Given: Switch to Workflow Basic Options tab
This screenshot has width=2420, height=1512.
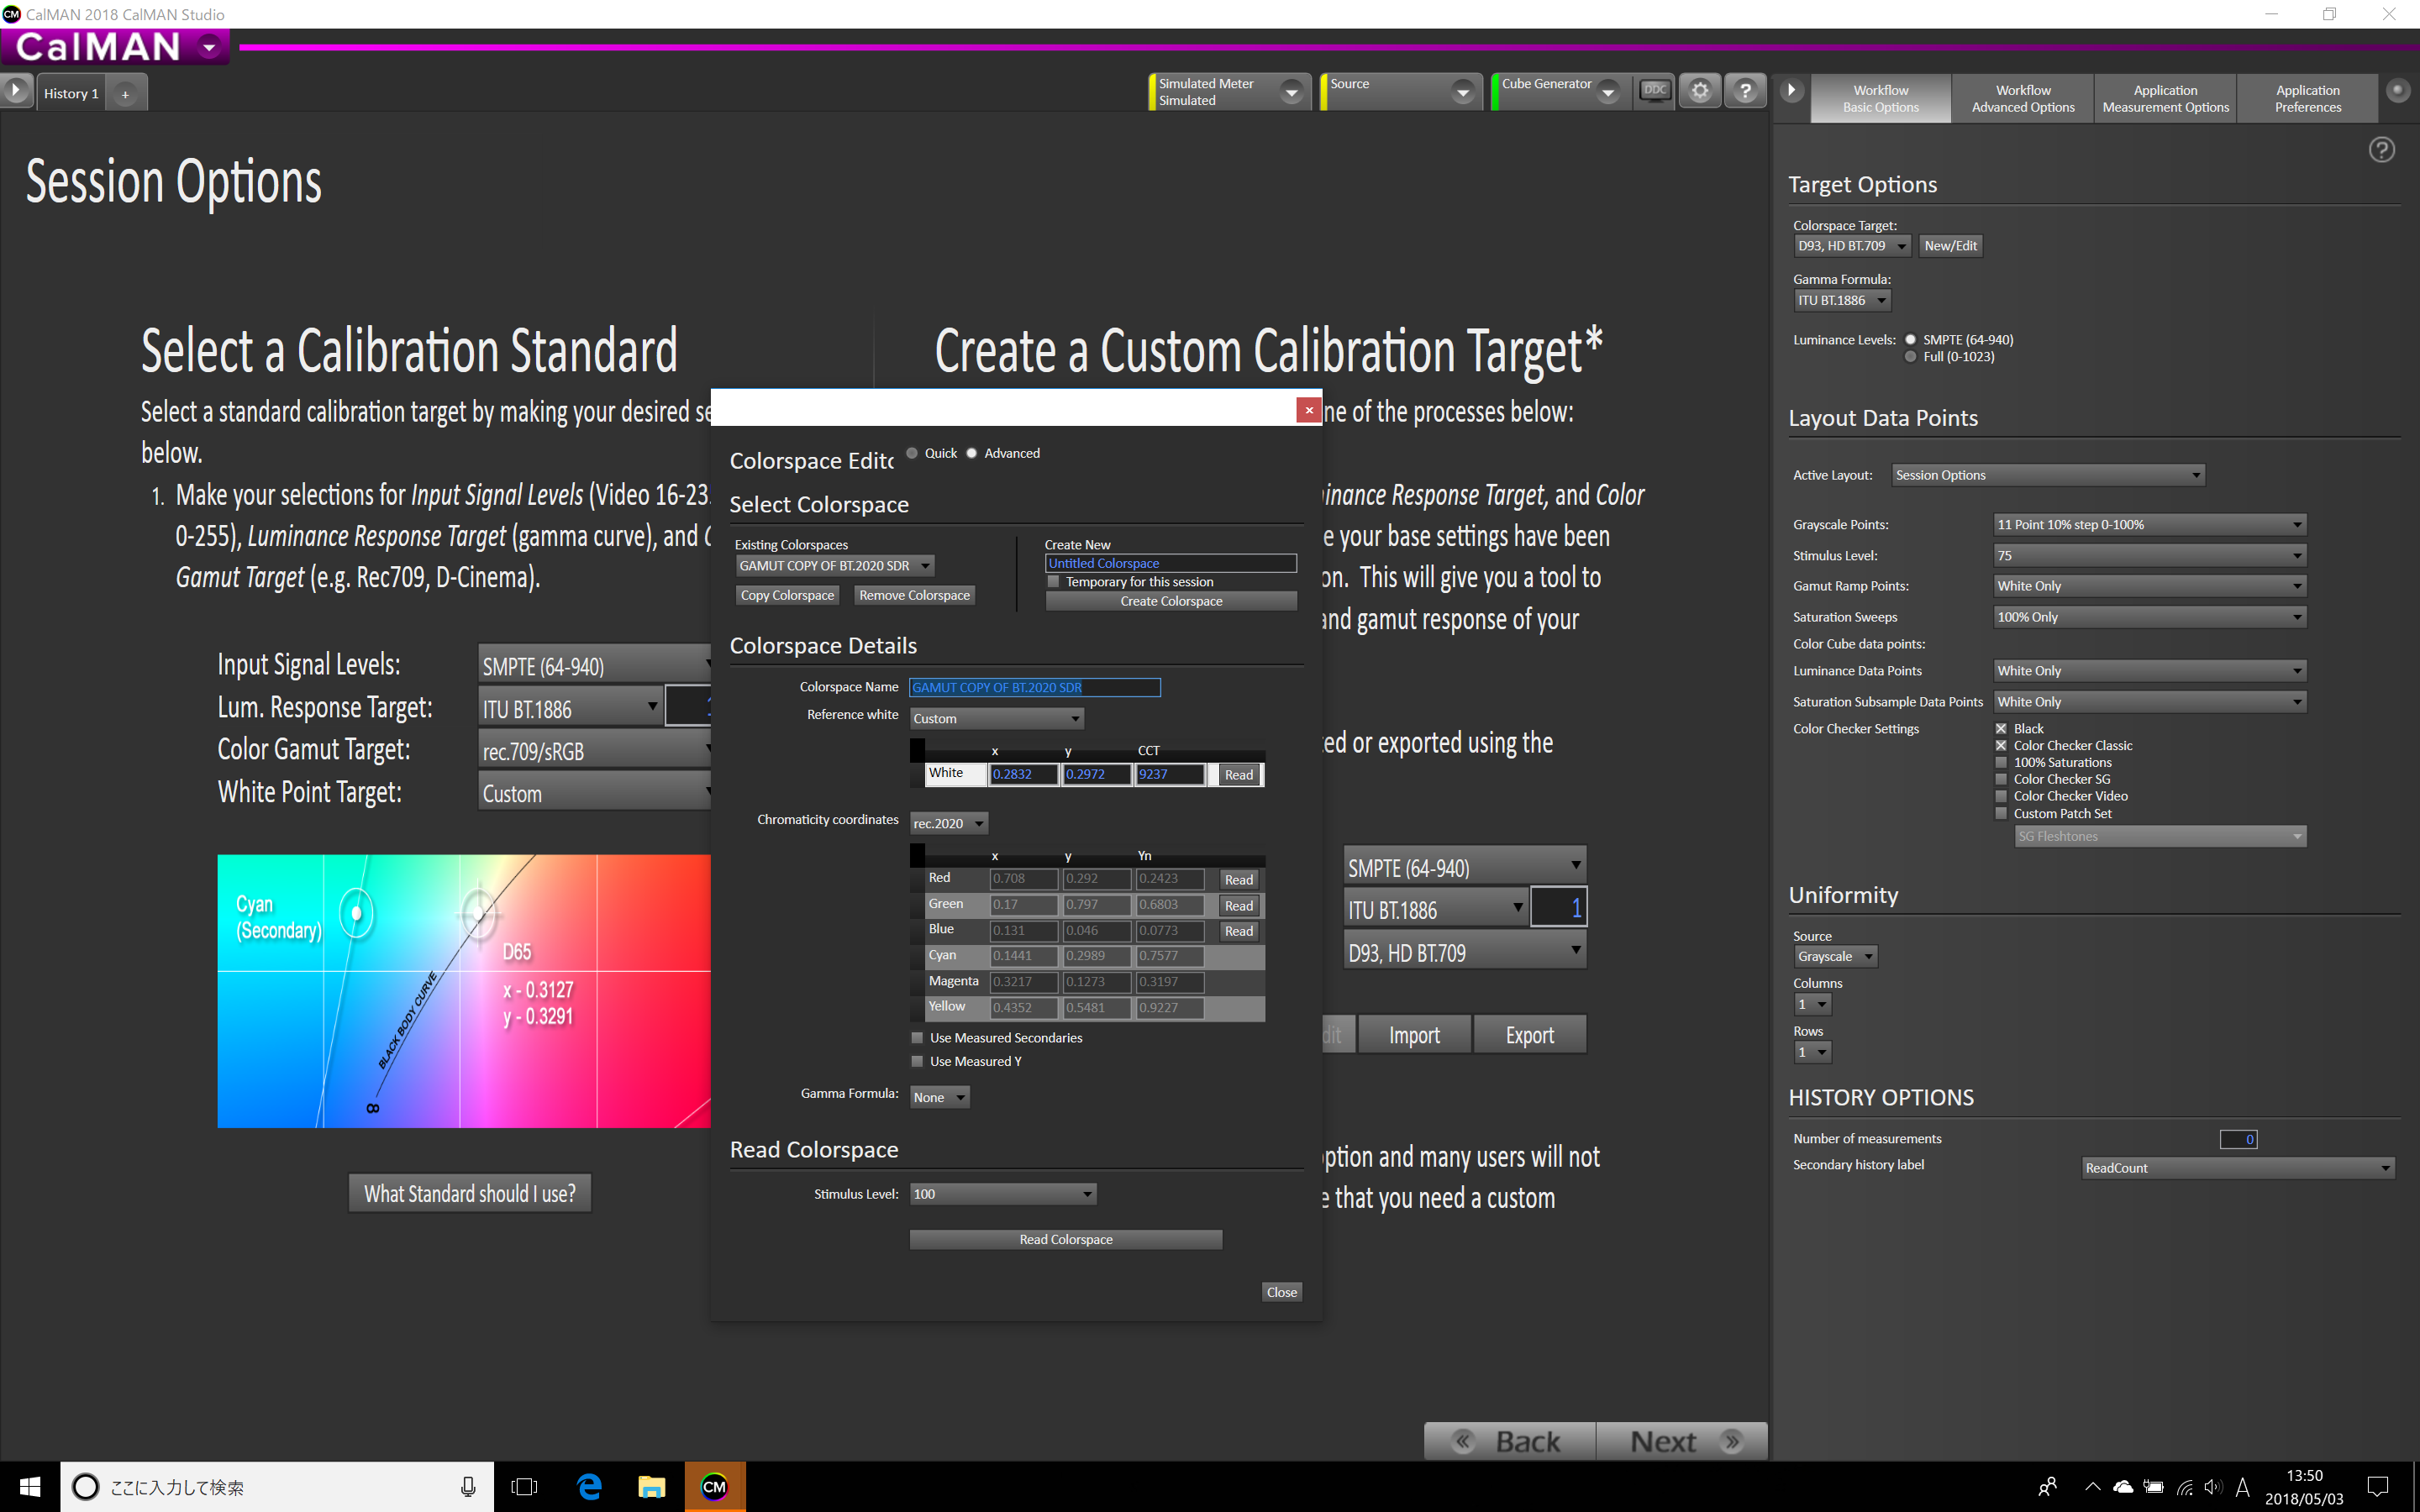Looking at the screenshot, I should tap(1880, 98).
